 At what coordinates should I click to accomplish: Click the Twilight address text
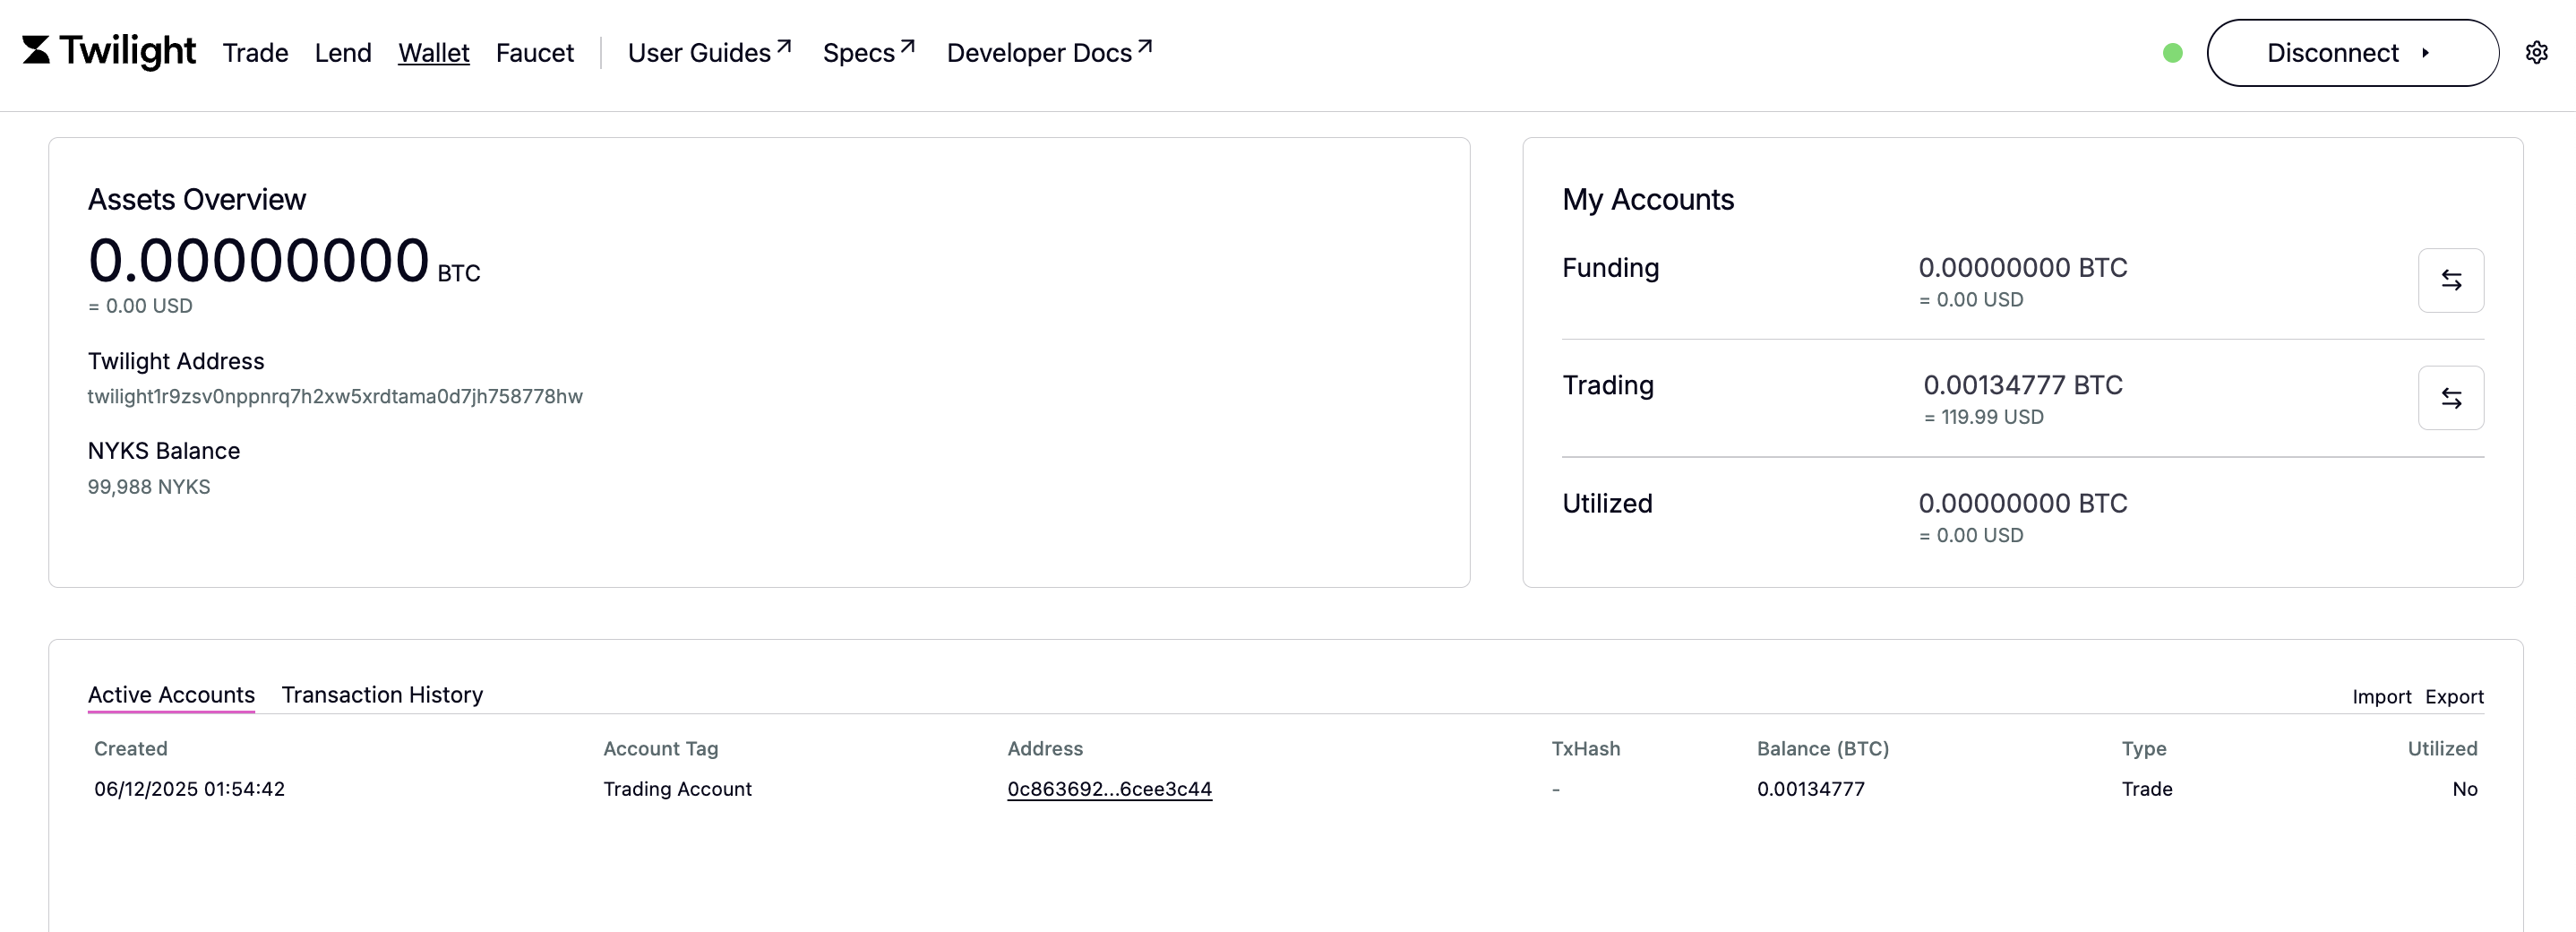pos(335,397)
